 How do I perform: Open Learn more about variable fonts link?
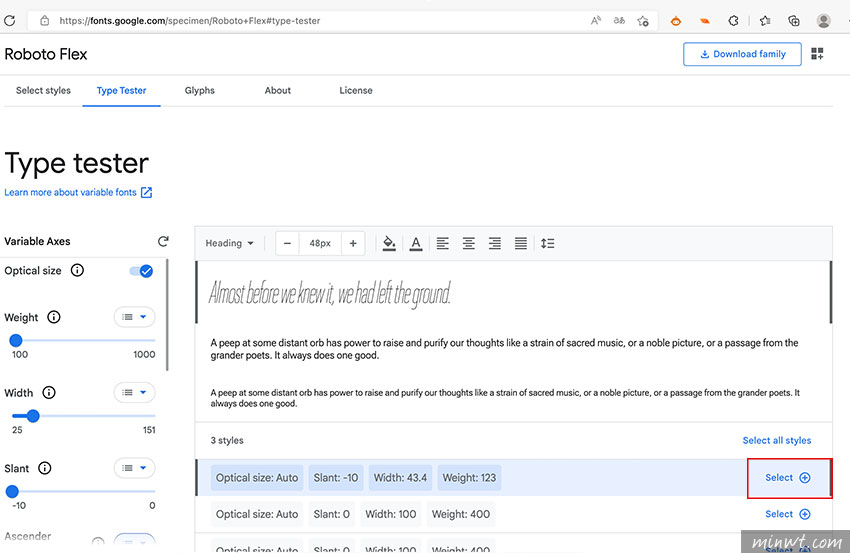pos(78,192)
